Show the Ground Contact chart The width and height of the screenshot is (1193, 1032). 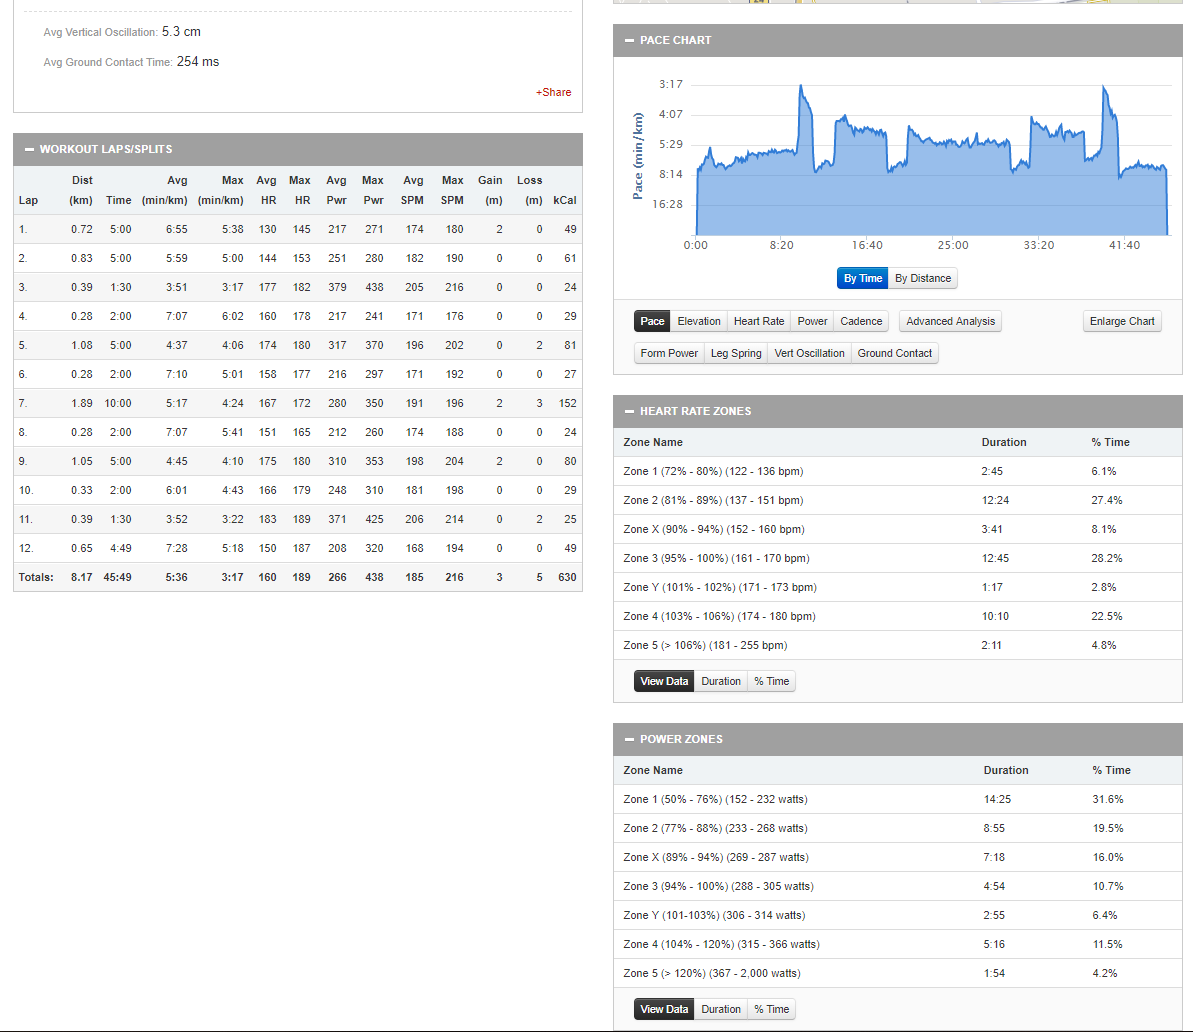[x=894, y=353]
